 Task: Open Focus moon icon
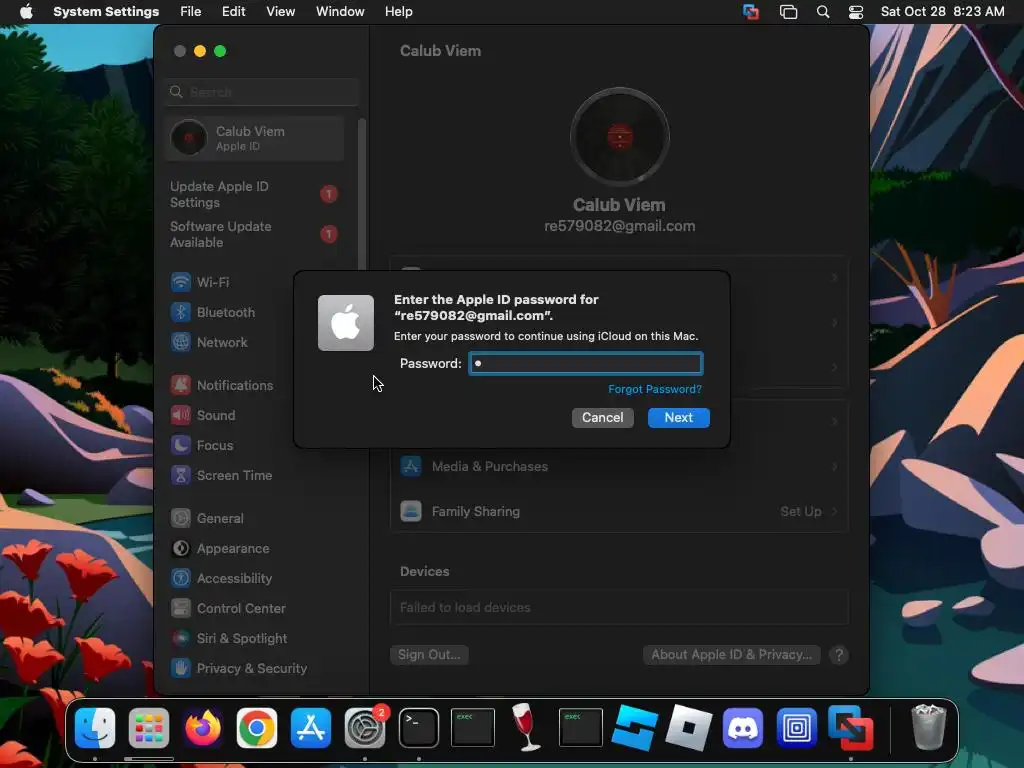181,445
